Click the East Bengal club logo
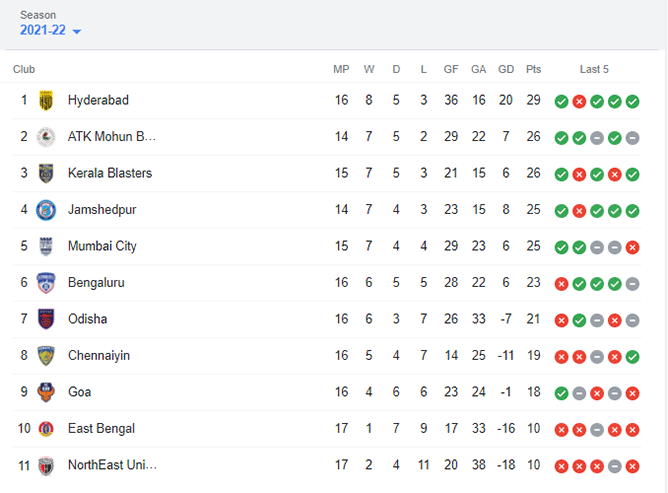Image resolution: width=668 pixels, height=493 pixels. click(x=46, y=429)
